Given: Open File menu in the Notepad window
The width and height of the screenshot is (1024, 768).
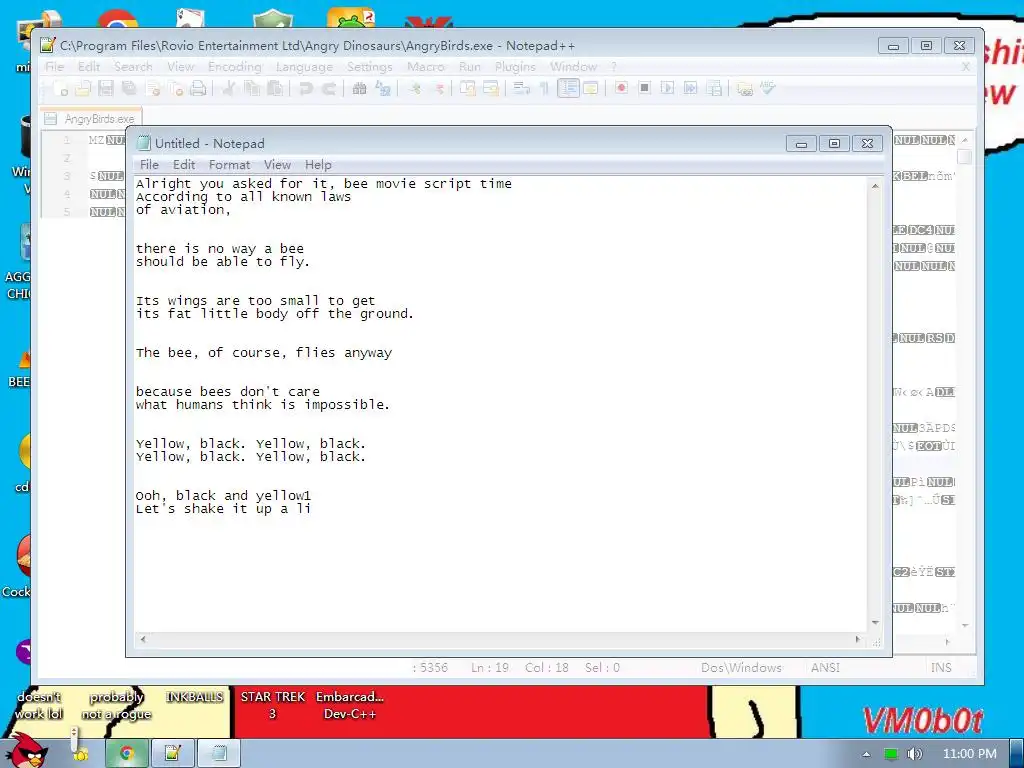Looking at the screenshot, I should pos(149,165).
